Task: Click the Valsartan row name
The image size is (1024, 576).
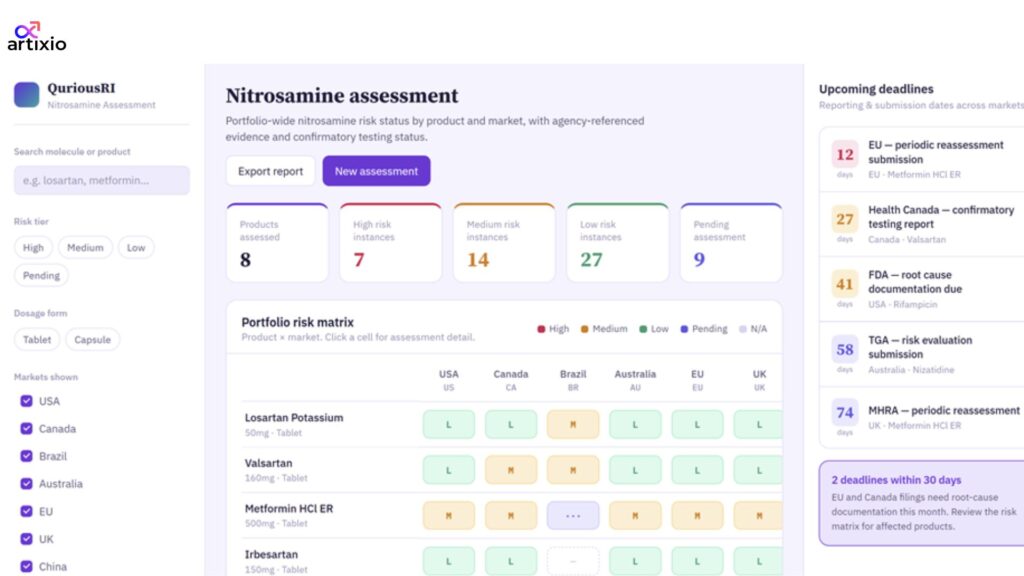Action: [x=268, y=463]
